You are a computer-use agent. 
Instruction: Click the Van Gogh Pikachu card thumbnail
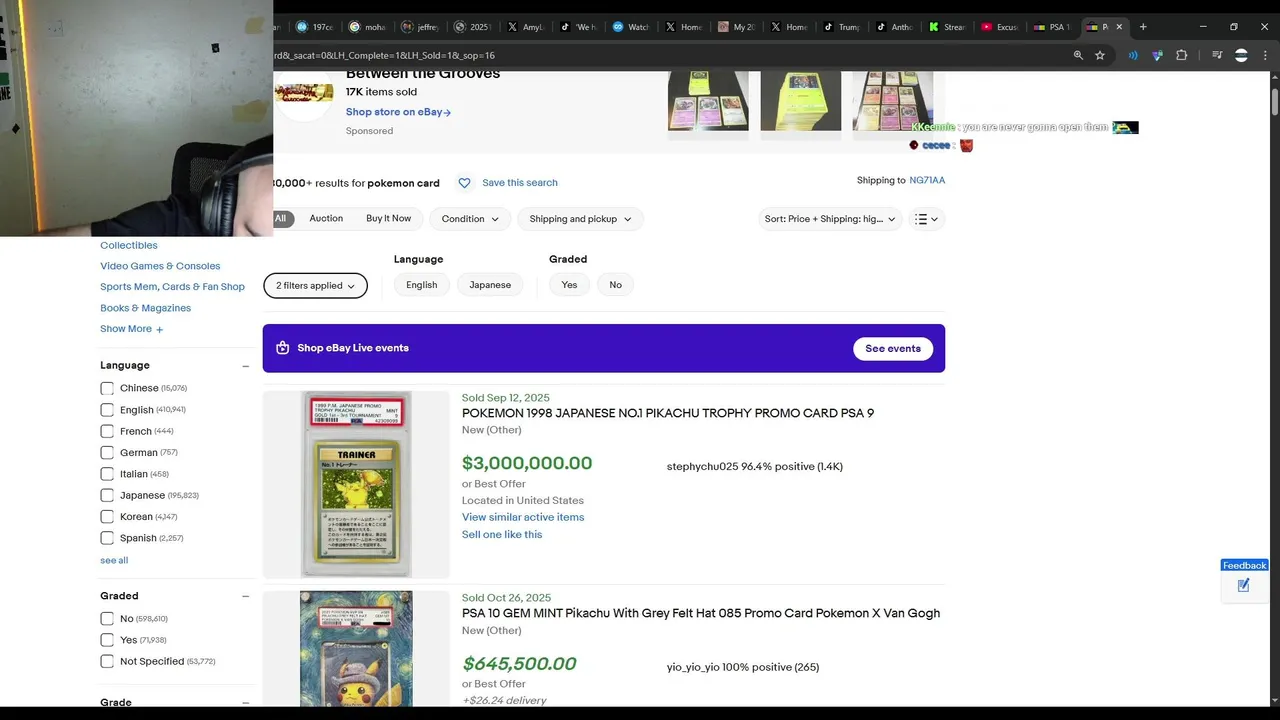pyautogui.click(x=356, y=649)
